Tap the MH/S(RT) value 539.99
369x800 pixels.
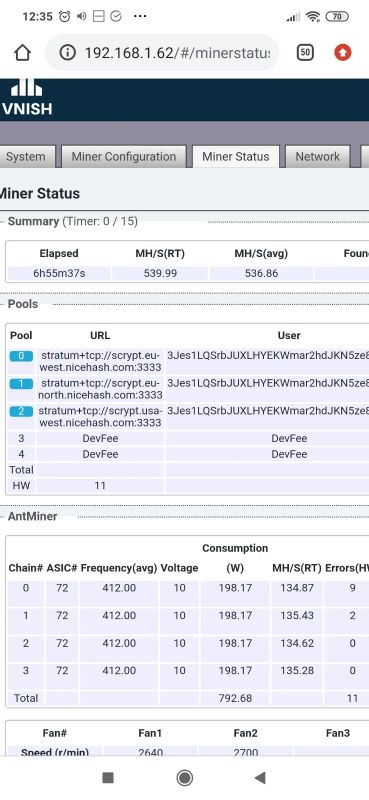(160, 273)
